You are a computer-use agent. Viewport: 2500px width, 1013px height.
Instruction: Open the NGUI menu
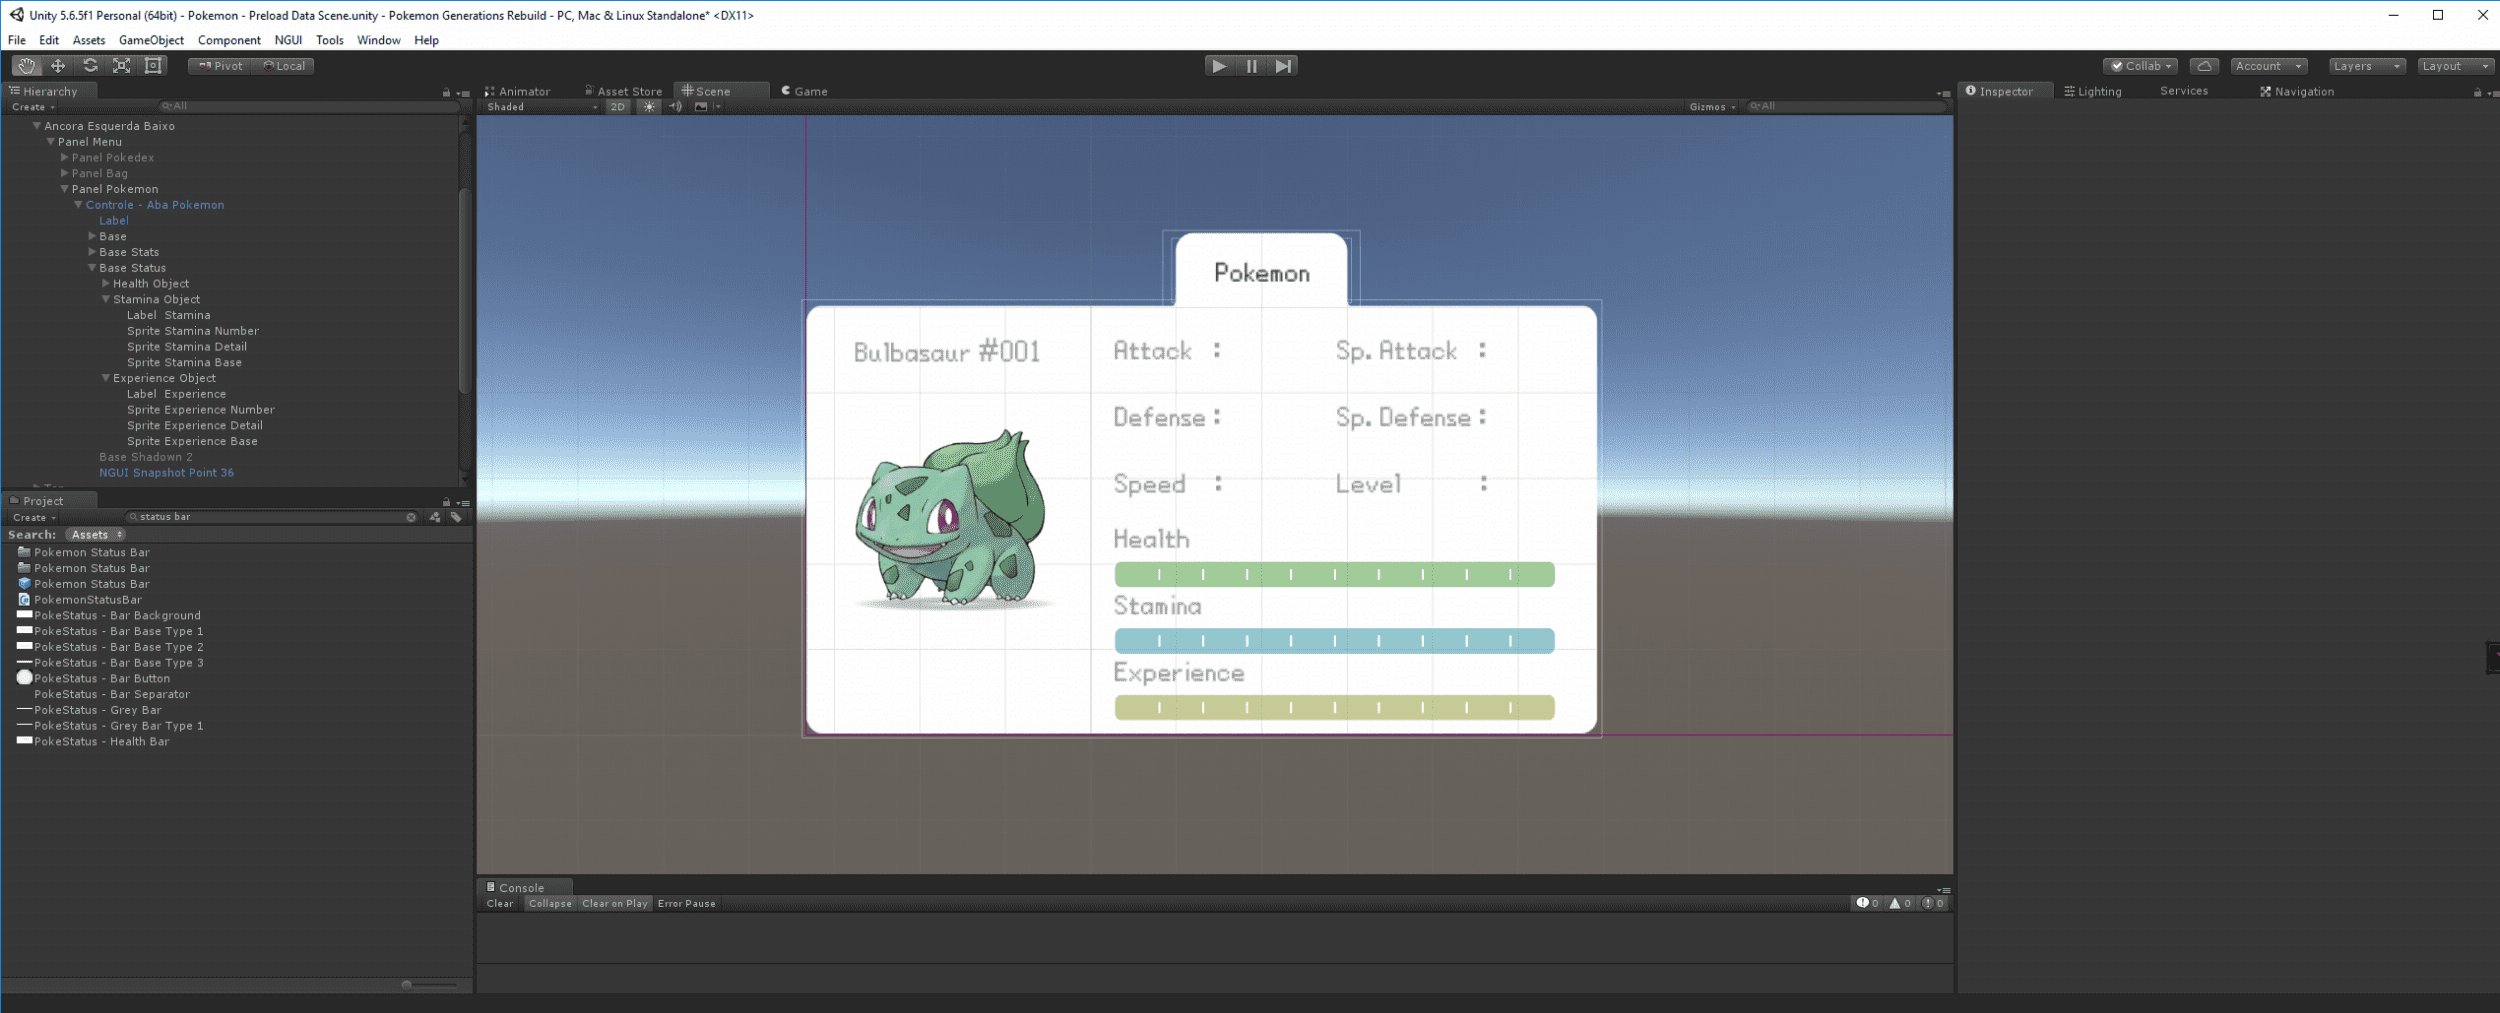pos(288,40)
